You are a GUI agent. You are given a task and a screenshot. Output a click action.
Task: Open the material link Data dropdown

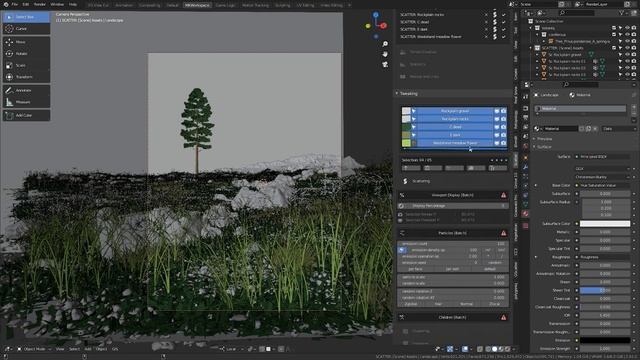pos(619,129)
